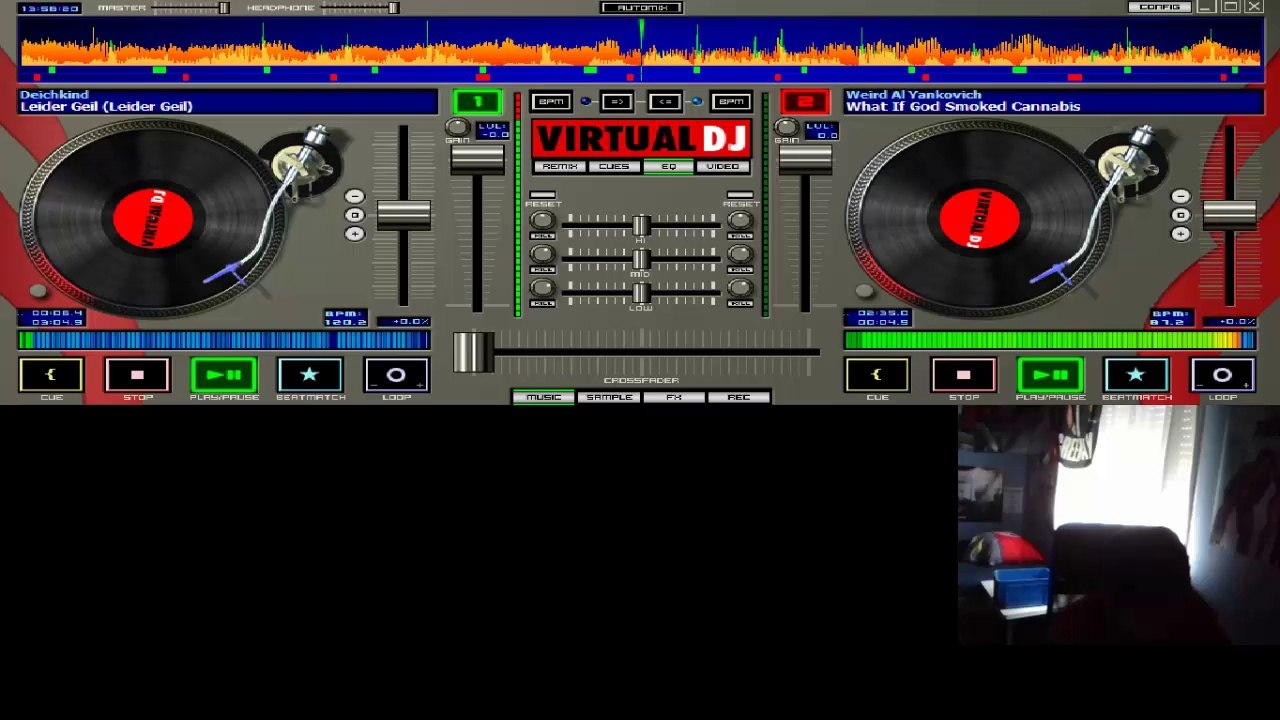Click the deck 2 pitch slider handle

[1229, 214]
